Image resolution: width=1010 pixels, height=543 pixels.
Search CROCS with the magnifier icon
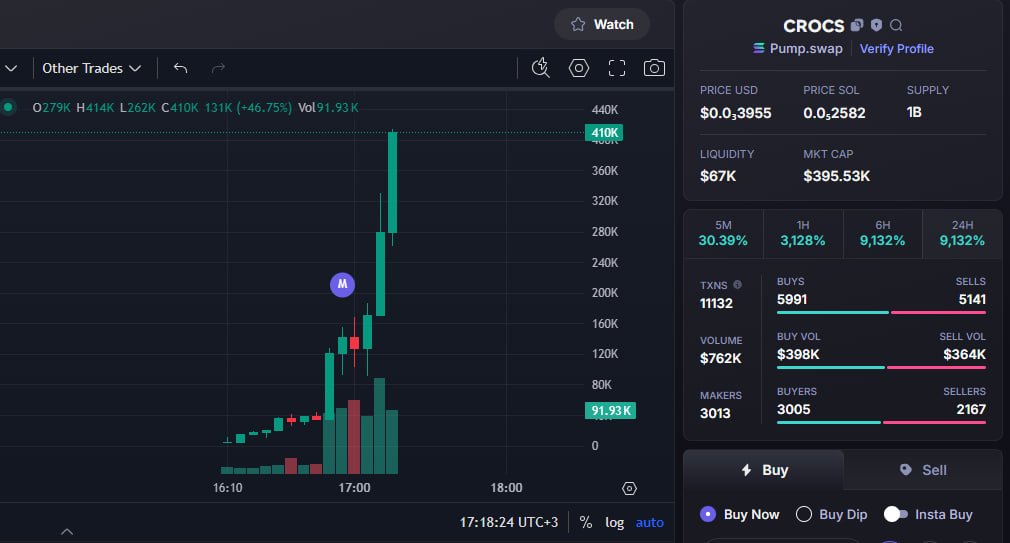pyautogui.click(x=896, y=25)
